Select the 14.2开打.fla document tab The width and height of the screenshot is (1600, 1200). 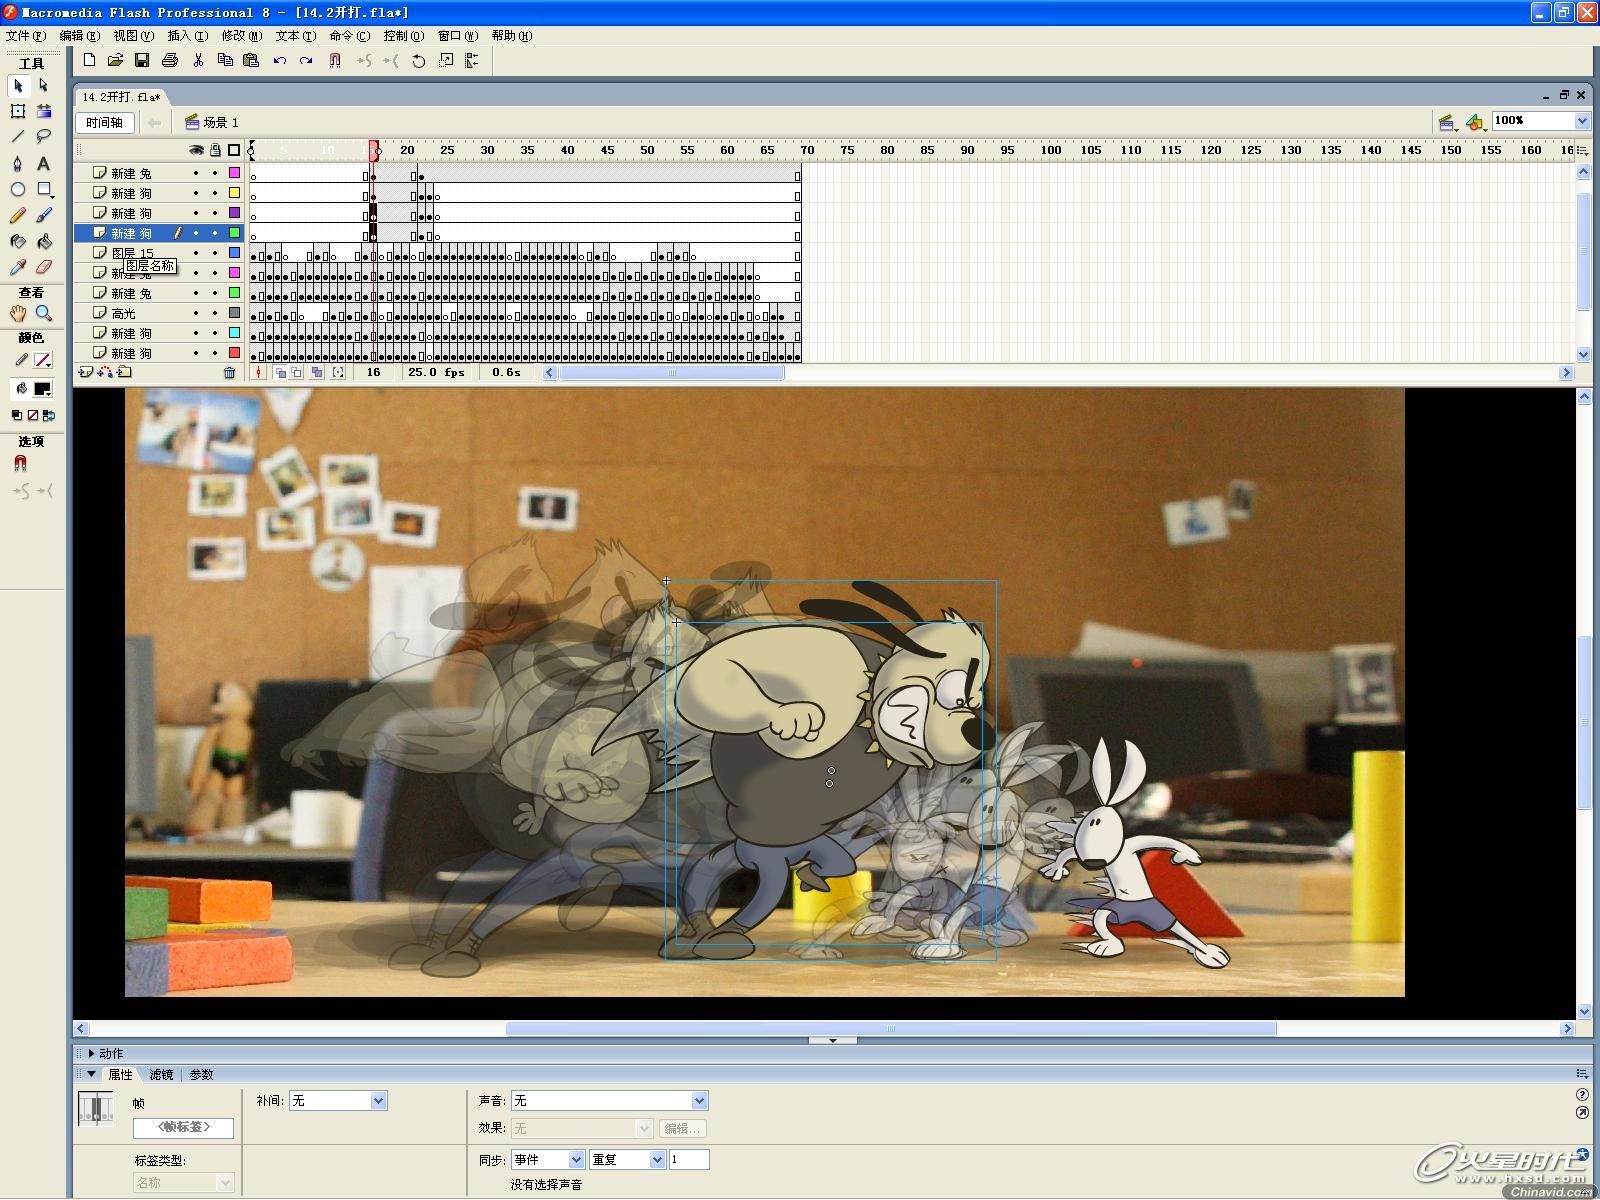coord(121,97)
